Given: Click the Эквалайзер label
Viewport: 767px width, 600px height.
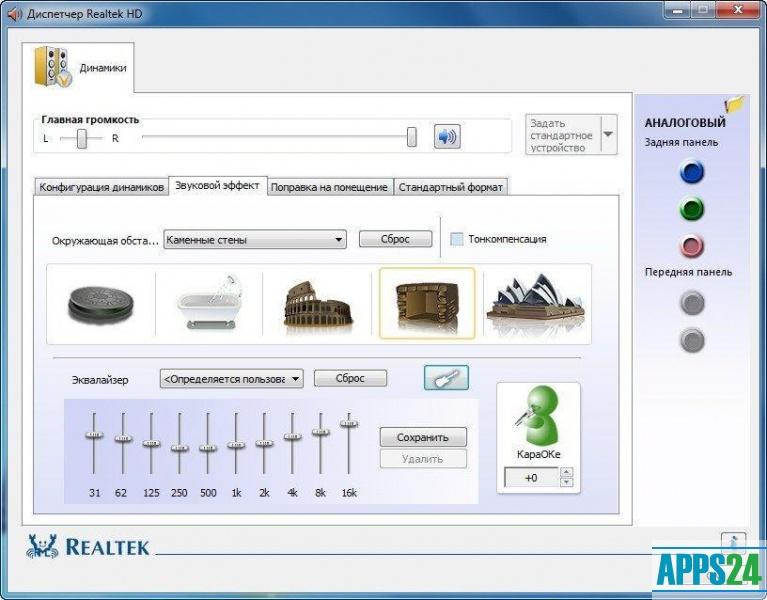Looking at the screenshot, I should point(100,380).
